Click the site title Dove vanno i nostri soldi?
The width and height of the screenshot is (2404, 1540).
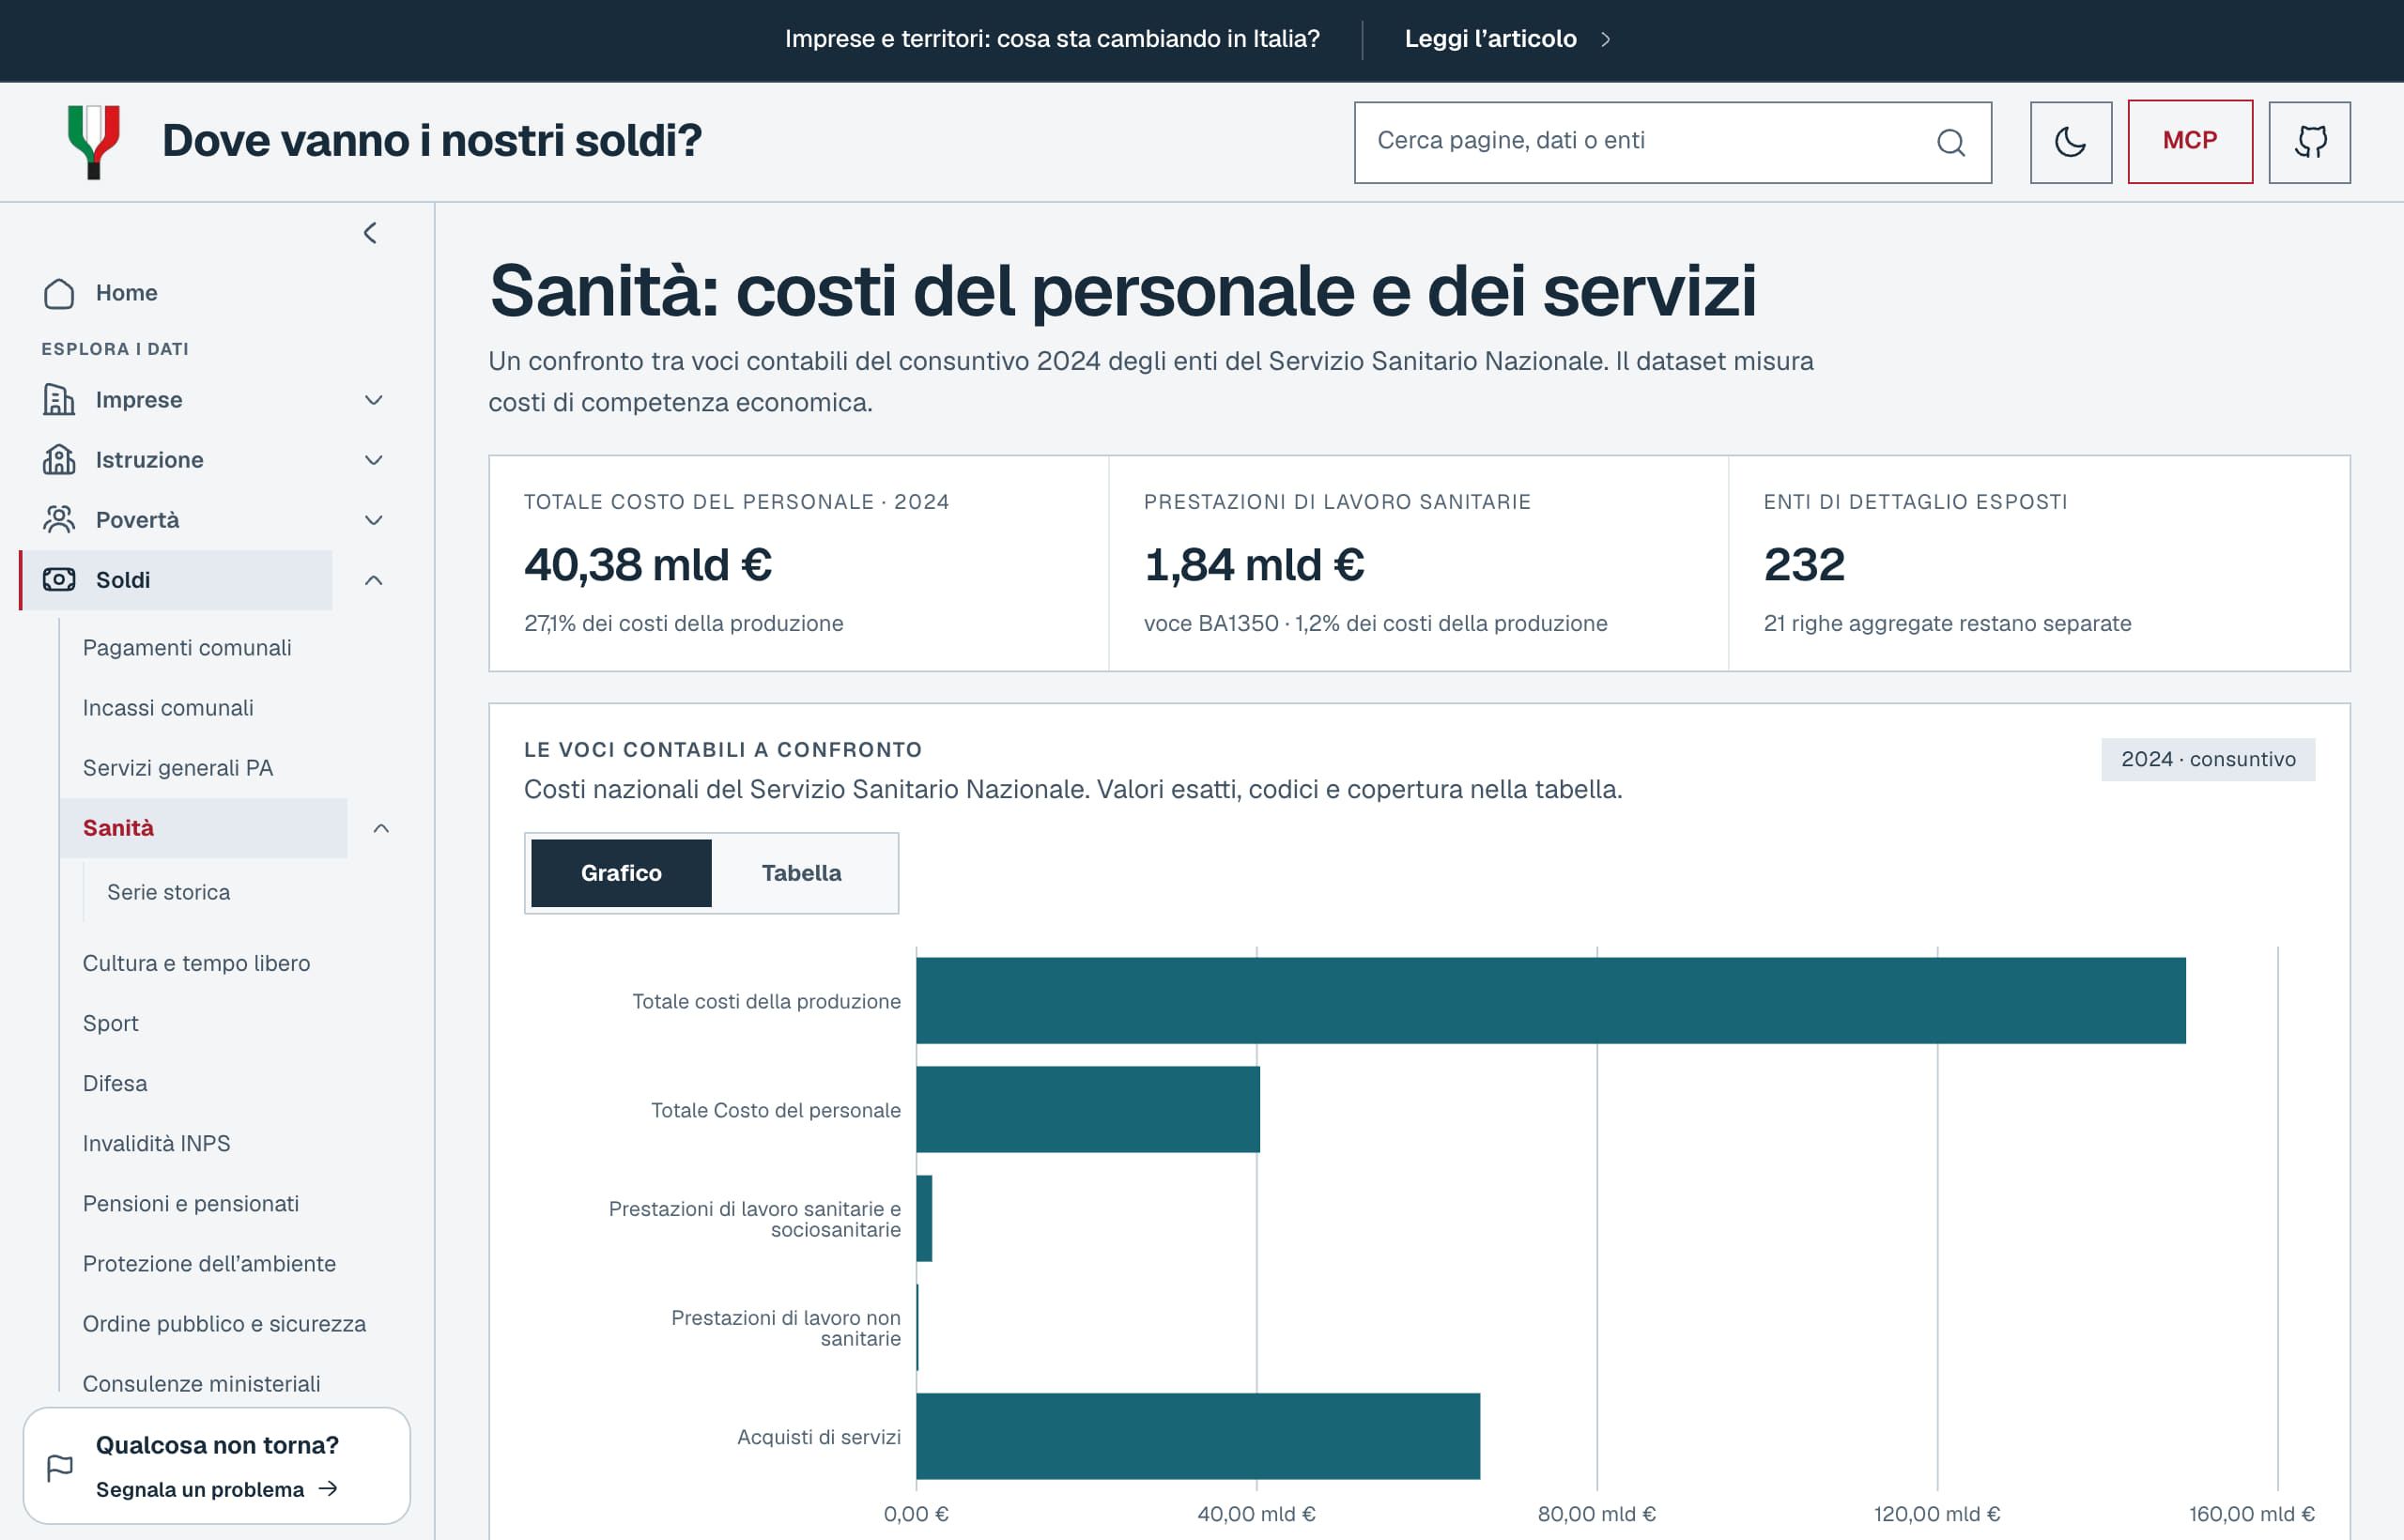pos(432,141)
